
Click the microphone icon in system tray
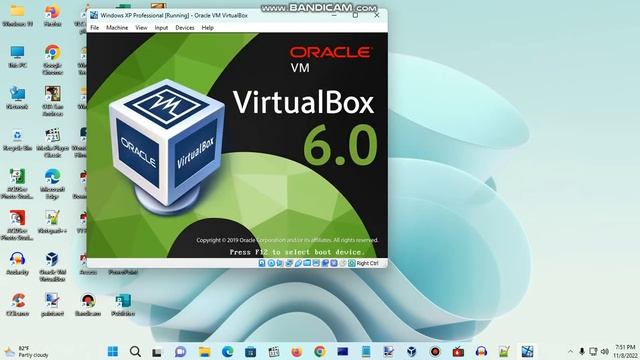(582, 351)
